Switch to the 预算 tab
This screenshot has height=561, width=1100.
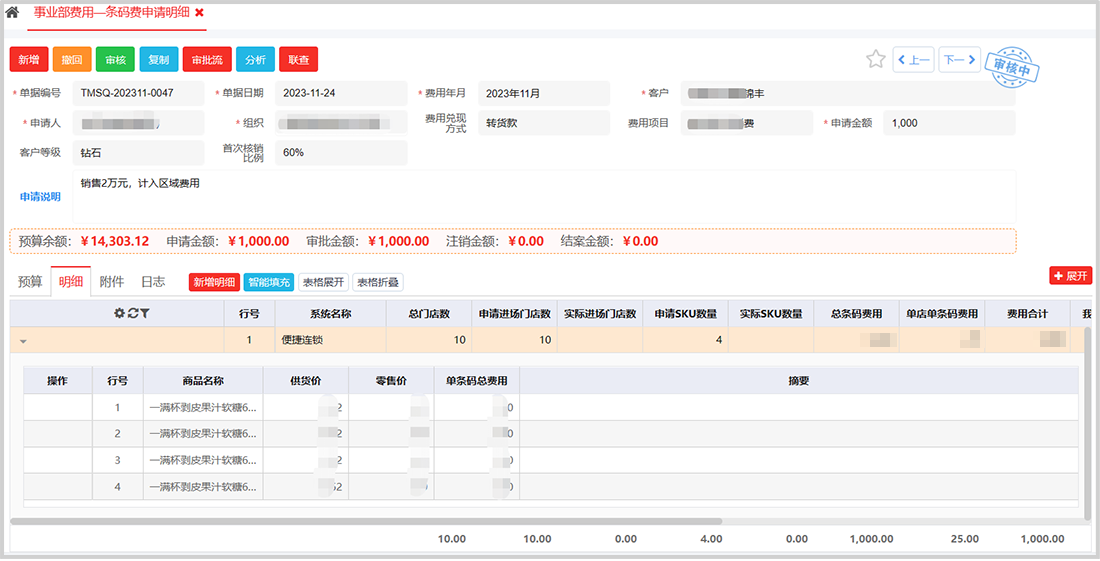tap(30, 282)
